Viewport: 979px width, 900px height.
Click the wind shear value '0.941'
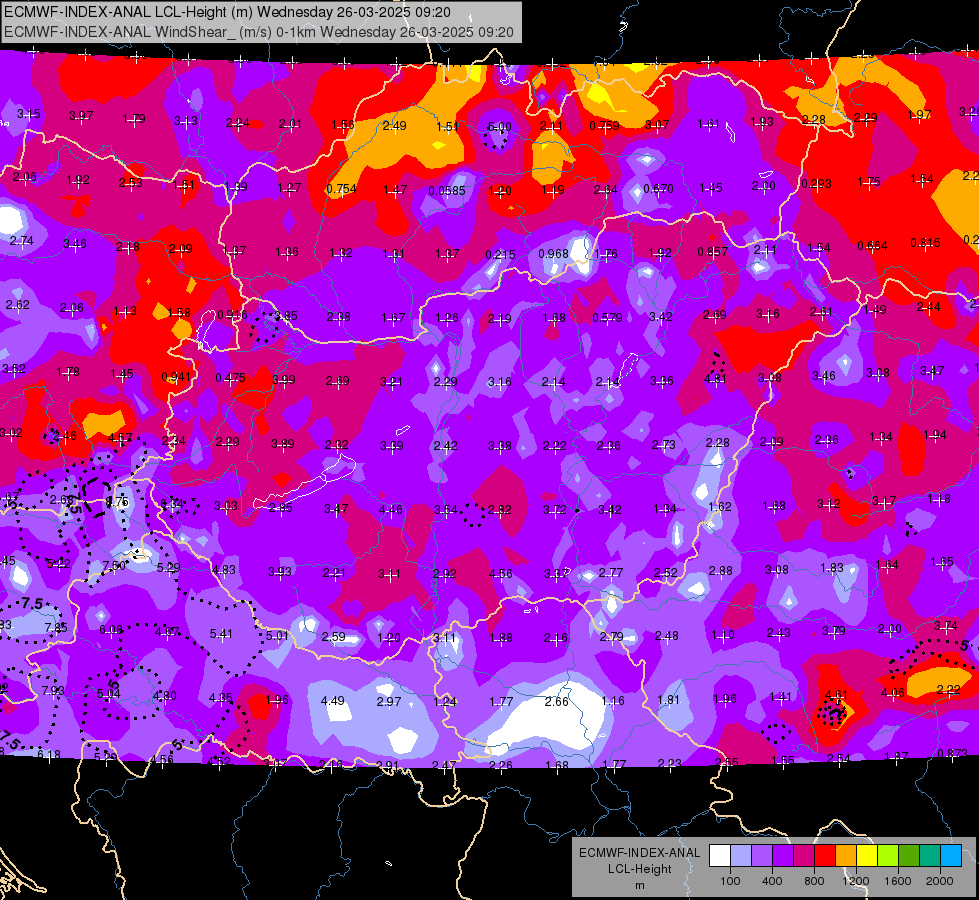coord(176,377)
